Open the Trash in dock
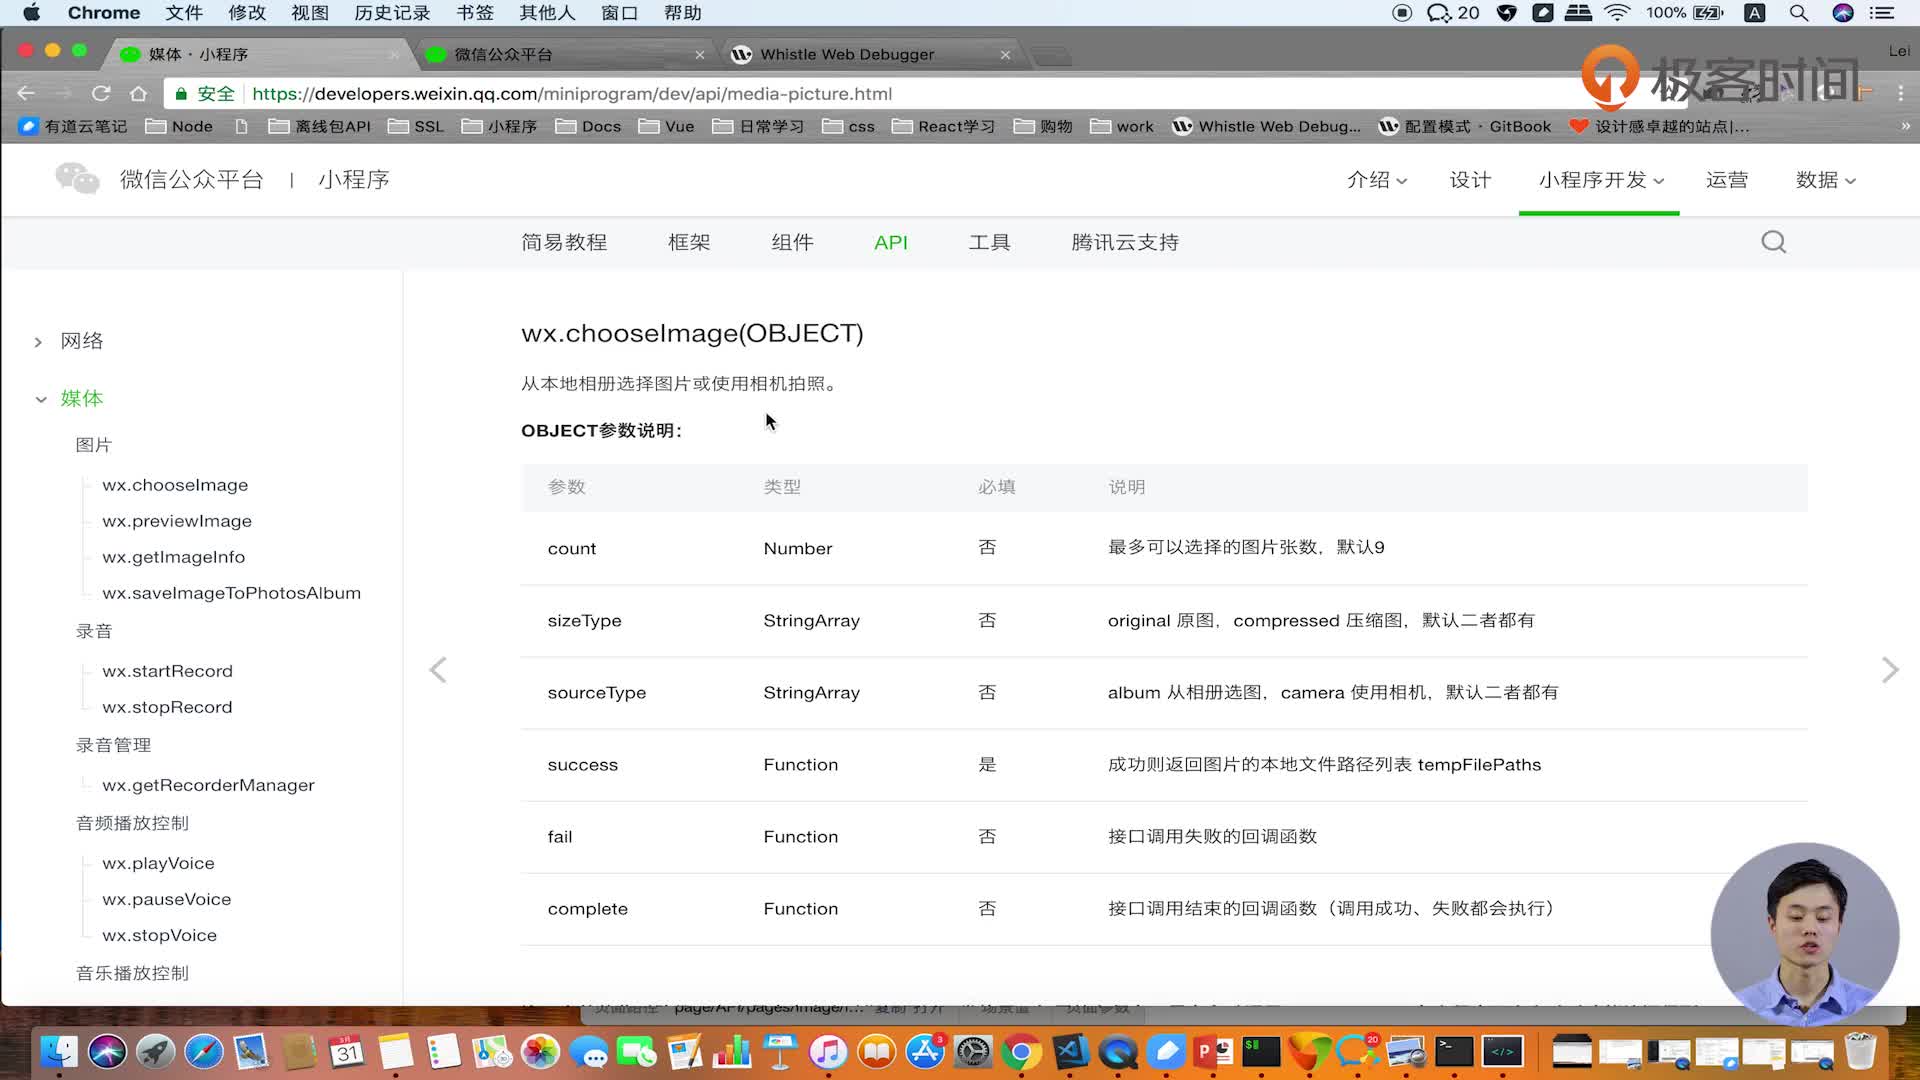This screenshot has height=1080, width=1920. [1860, 1052]
